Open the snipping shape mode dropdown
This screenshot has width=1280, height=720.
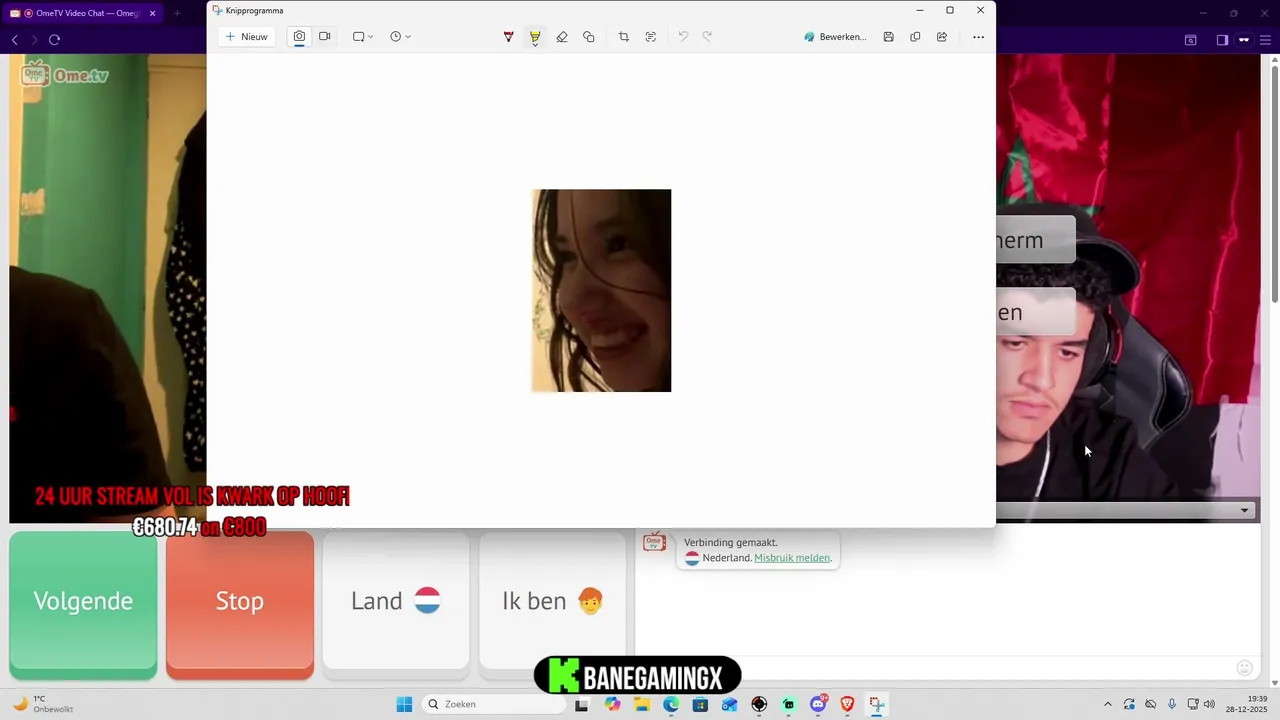tap(363, 37)
